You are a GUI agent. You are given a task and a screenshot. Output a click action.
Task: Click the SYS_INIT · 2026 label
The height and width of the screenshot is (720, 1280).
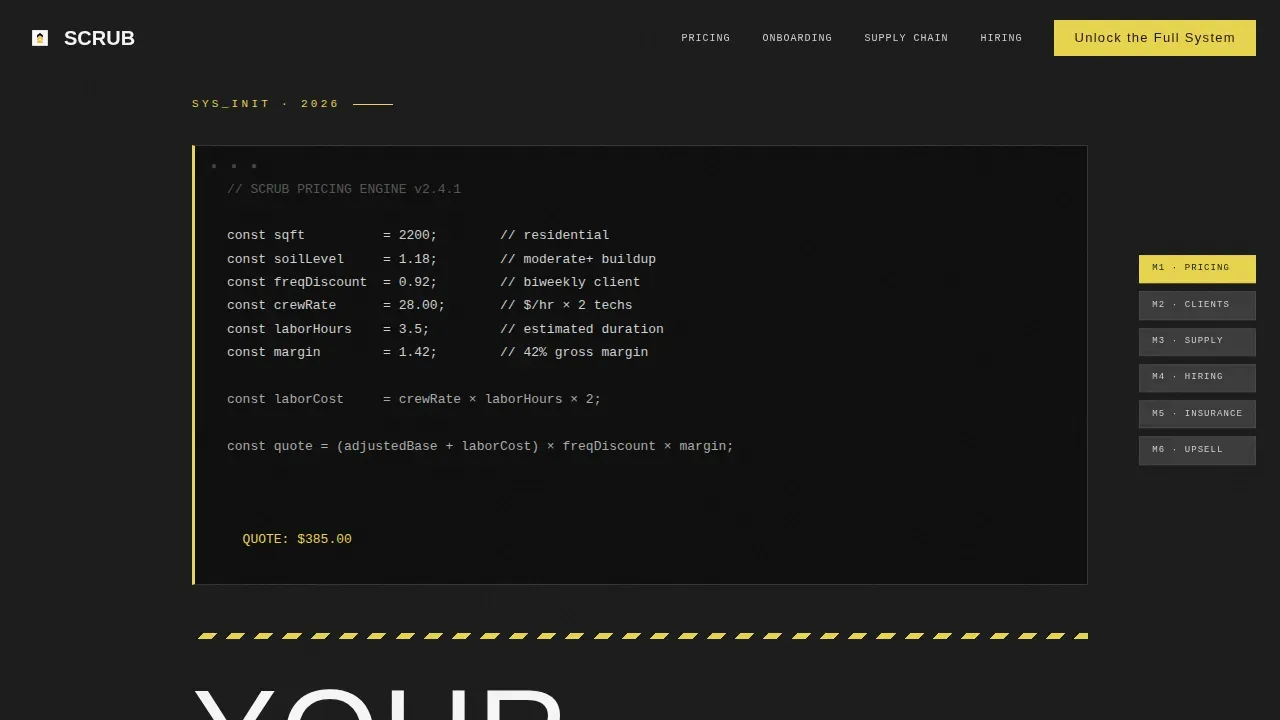tap(266, 104)
